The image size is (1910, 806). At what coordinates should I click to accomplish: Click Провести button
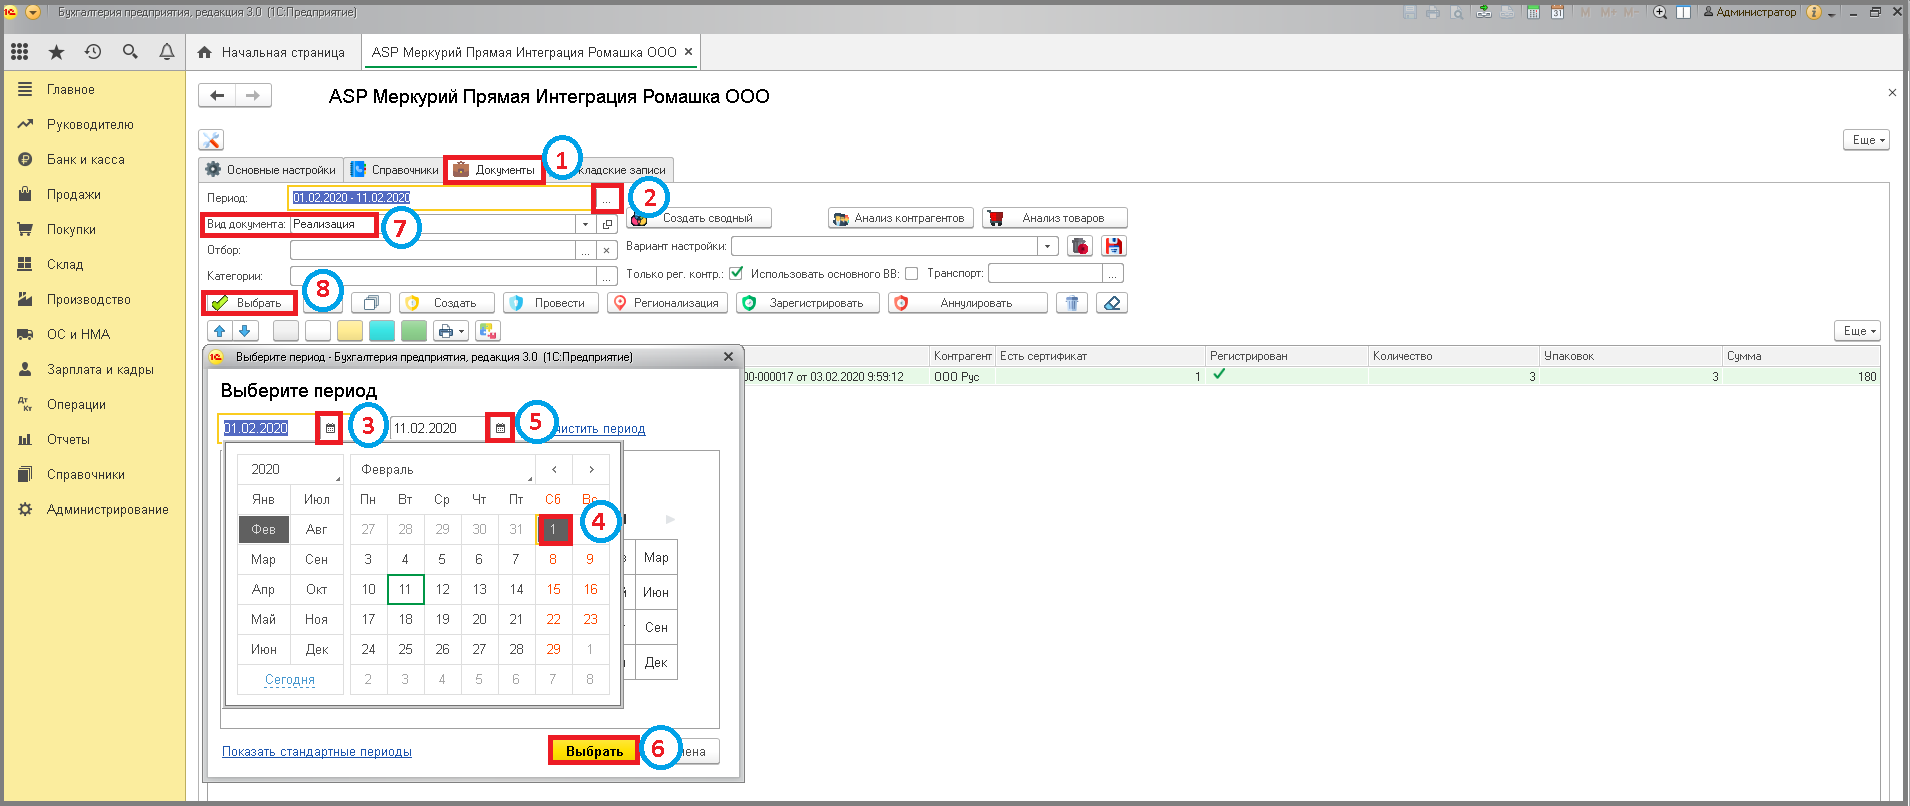click(x=551, y=303)
